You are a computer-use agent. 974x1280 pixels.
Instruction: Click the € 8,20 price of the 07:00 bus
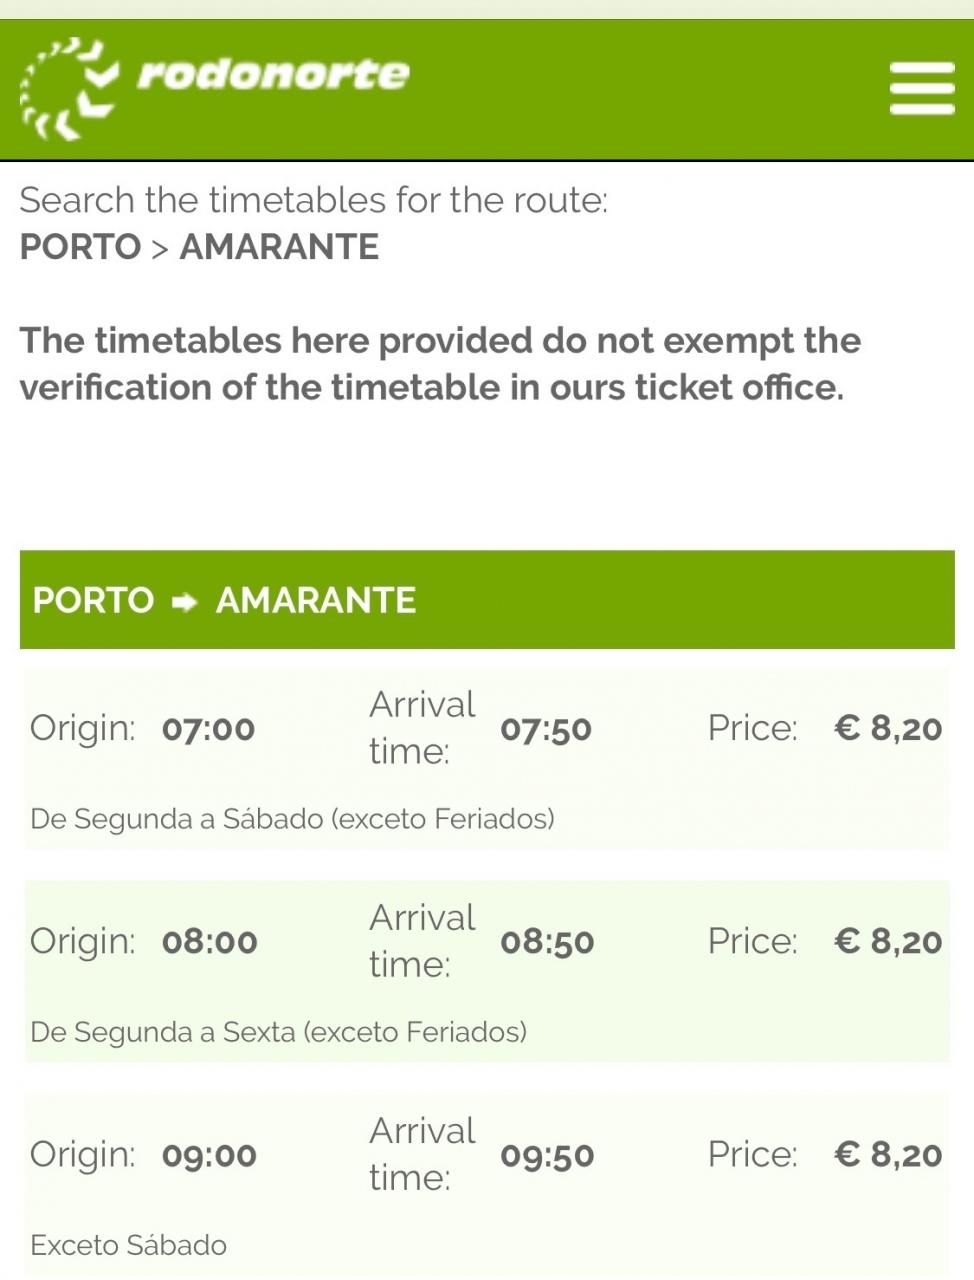tap(888, 728)
